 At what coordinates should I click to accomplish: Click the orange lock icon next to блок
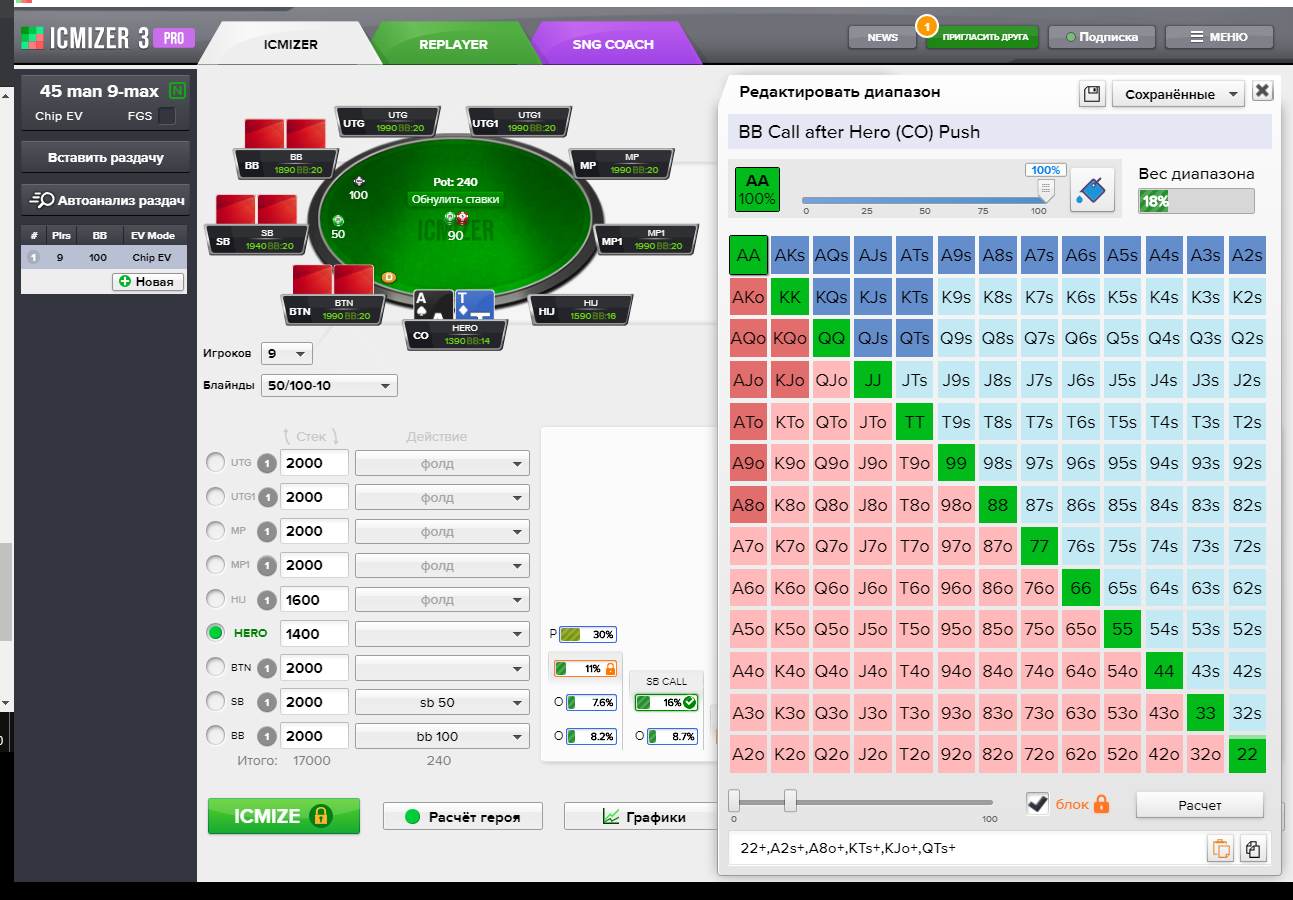click(1101, 803)
